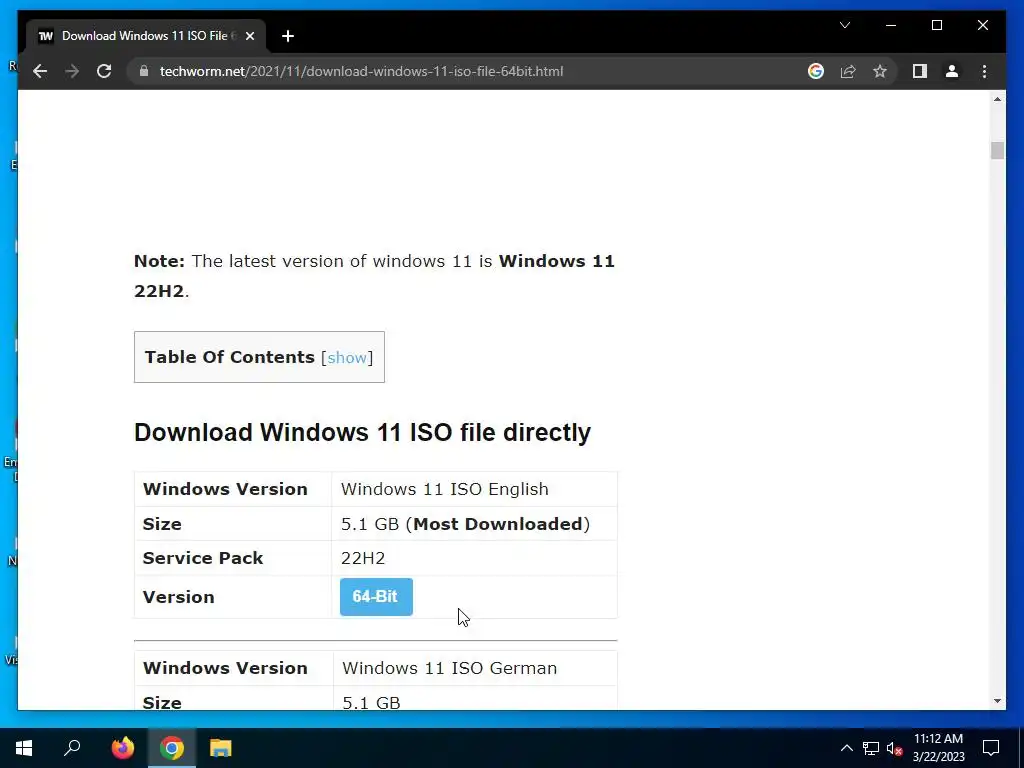Launch Firefox from the taskbar
The image size is (1024, 768).
[x=122, y=748]
